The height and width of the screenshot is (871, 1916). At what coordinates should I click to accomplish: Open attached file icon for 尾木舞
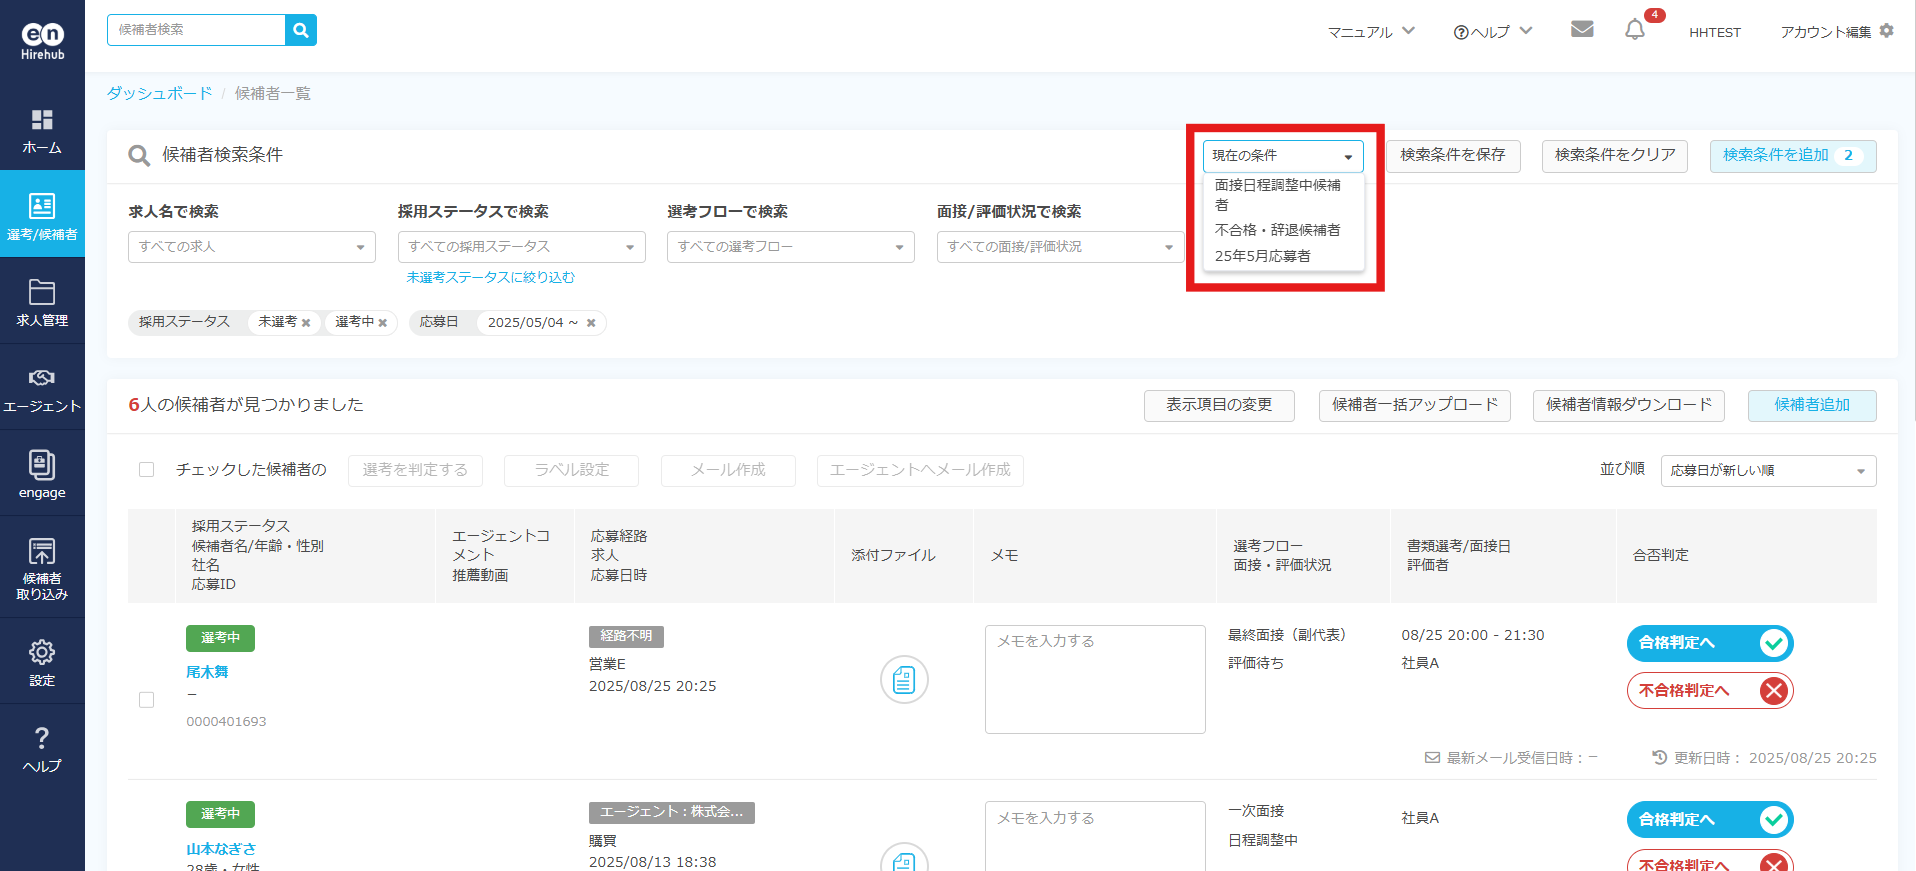pyautogui.click(x=904, y=680)
